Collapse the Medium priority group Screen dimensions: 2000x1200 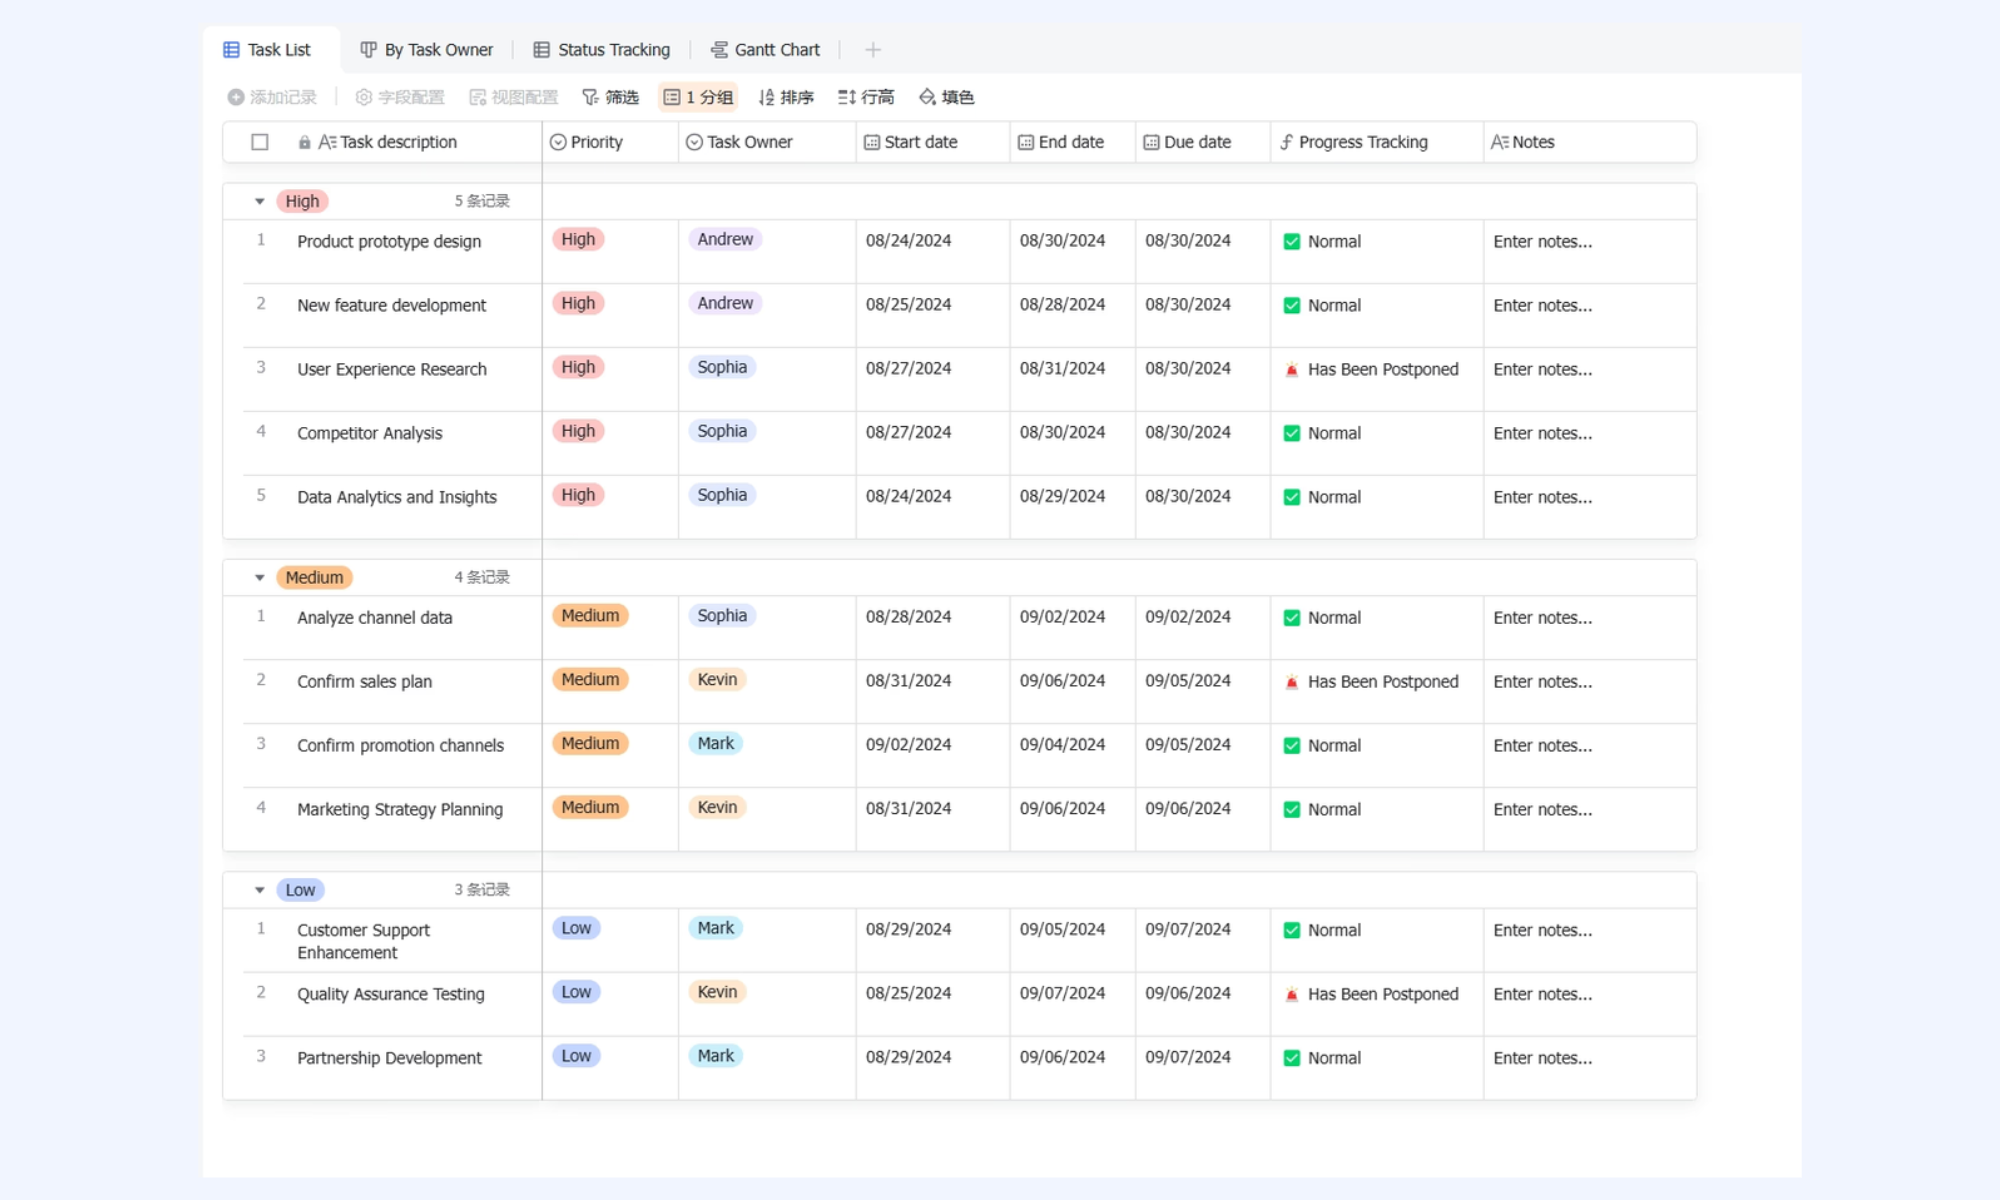pos(260,578)
